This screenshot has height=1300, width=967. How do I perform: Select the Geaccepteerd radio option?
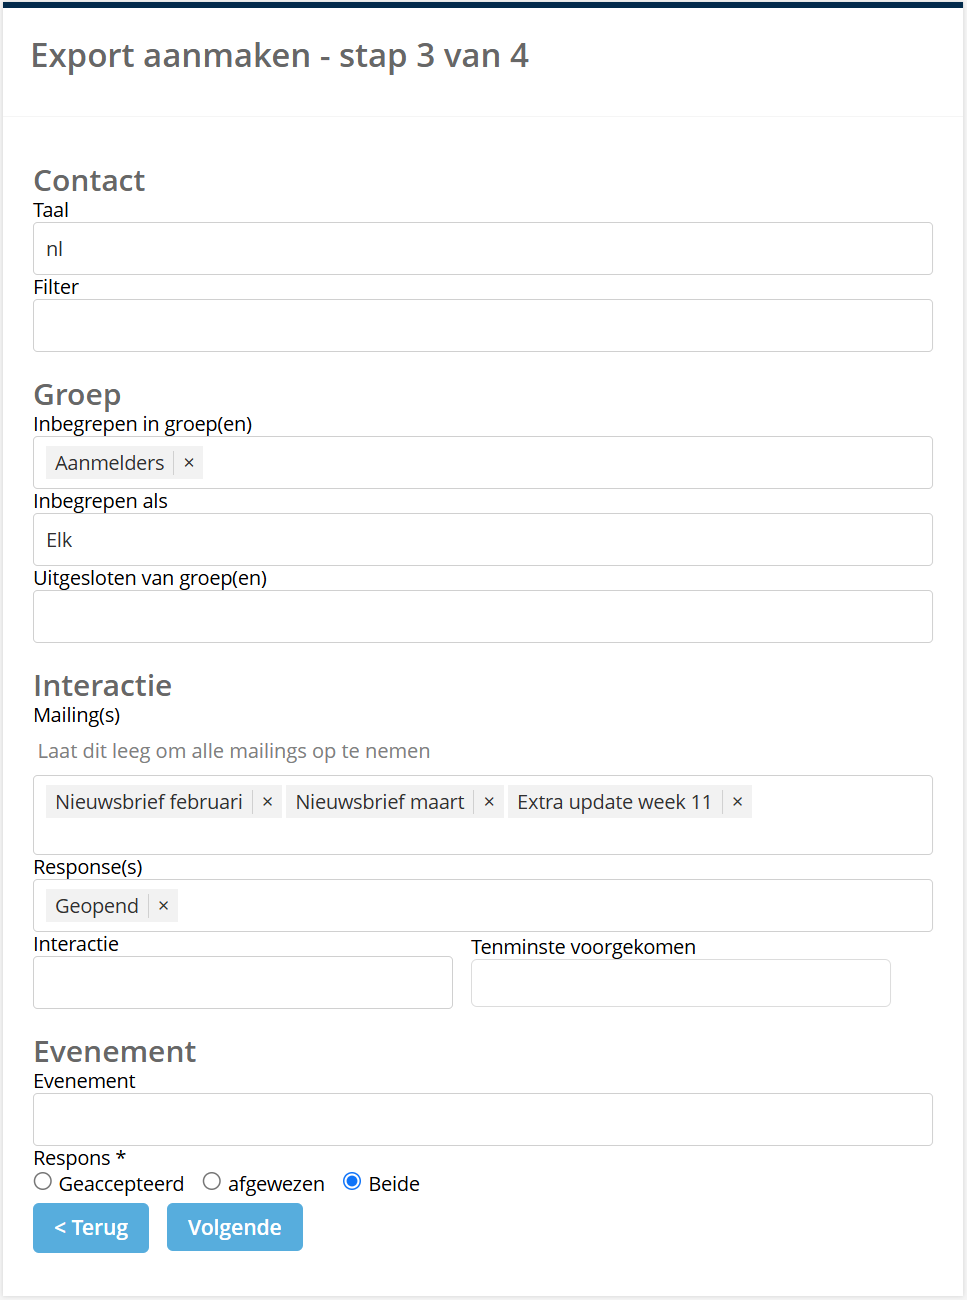pos(43,1182)
